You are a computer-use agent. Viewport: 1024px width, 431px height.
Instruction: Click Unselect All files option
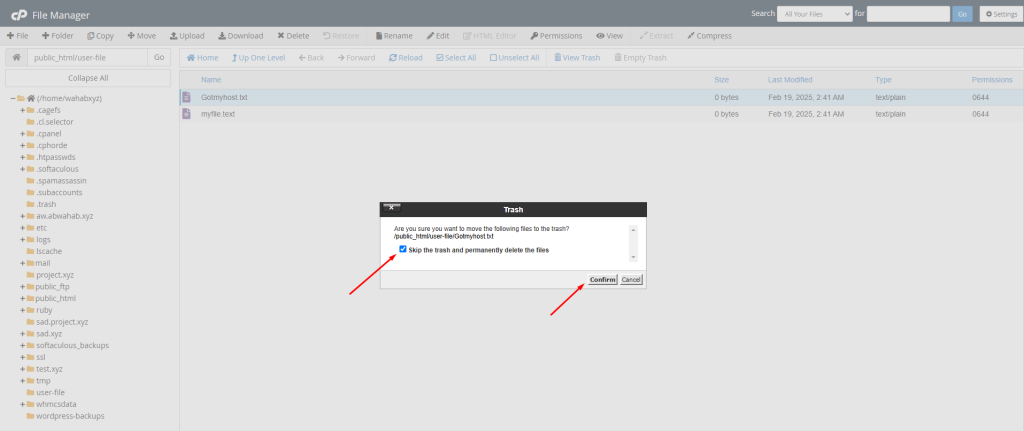click(514, 58)
